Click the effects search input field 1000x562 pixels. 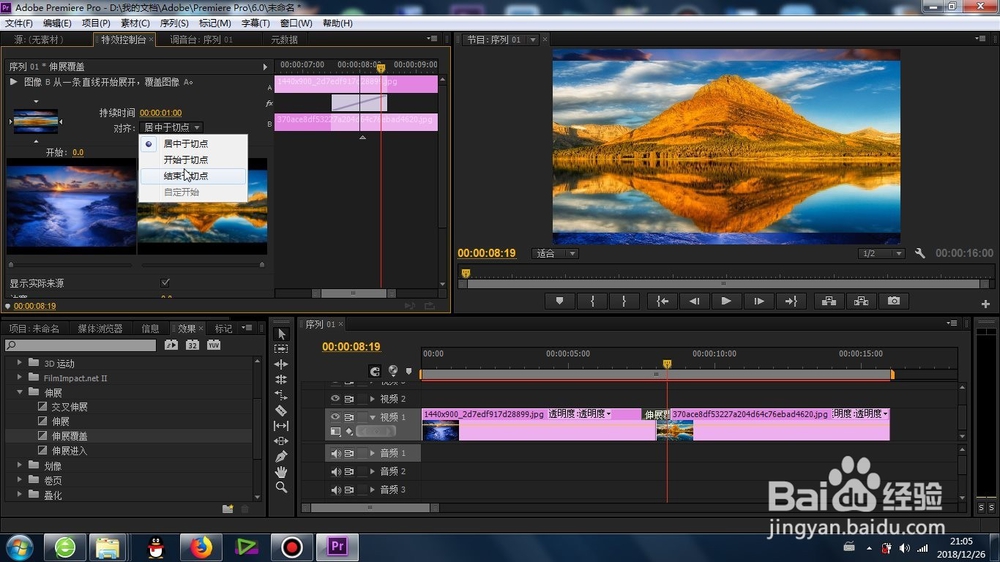[x=80, y=345]
